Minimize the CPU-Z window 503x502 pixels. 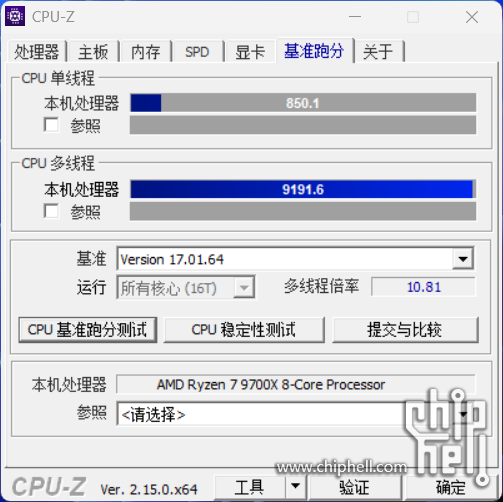point(355,17)
